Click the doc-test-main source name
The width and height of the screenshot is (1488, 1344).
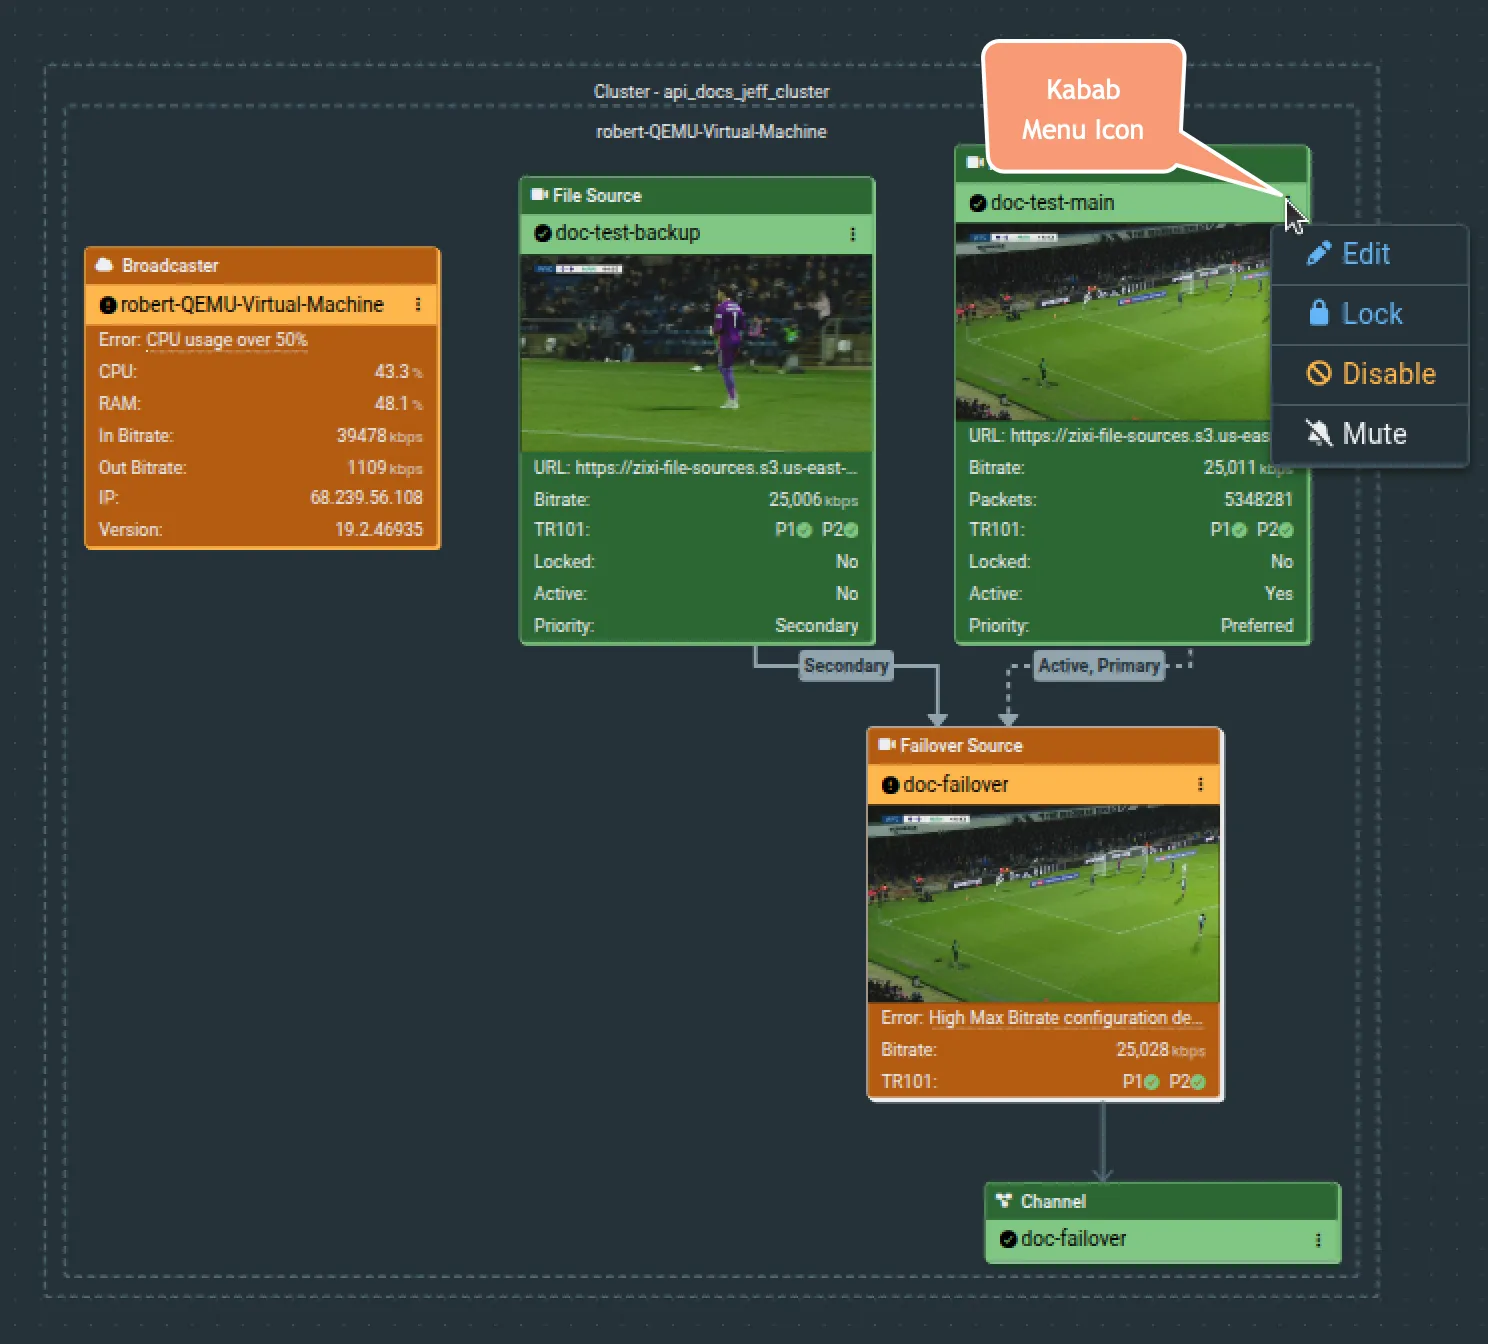click(x=1053, y=203)
